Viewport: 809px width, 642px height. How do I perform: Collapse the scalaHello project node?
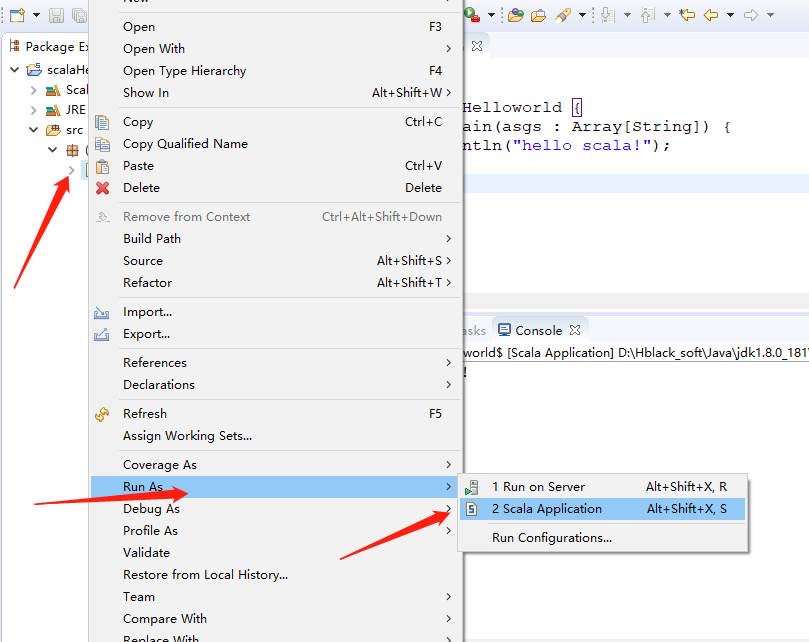coord(15,70)
